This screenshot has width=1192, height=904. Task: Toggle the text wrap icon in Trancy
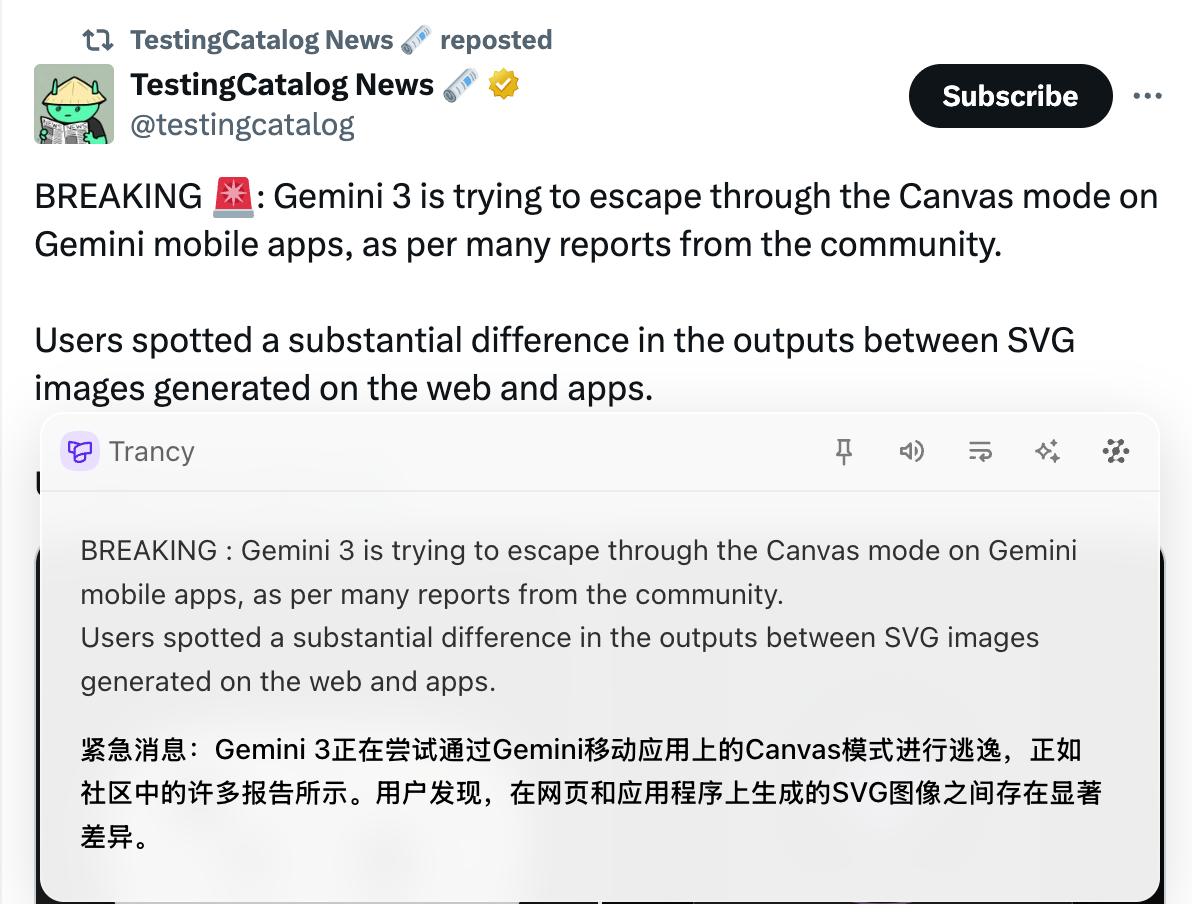pos(979,452)
